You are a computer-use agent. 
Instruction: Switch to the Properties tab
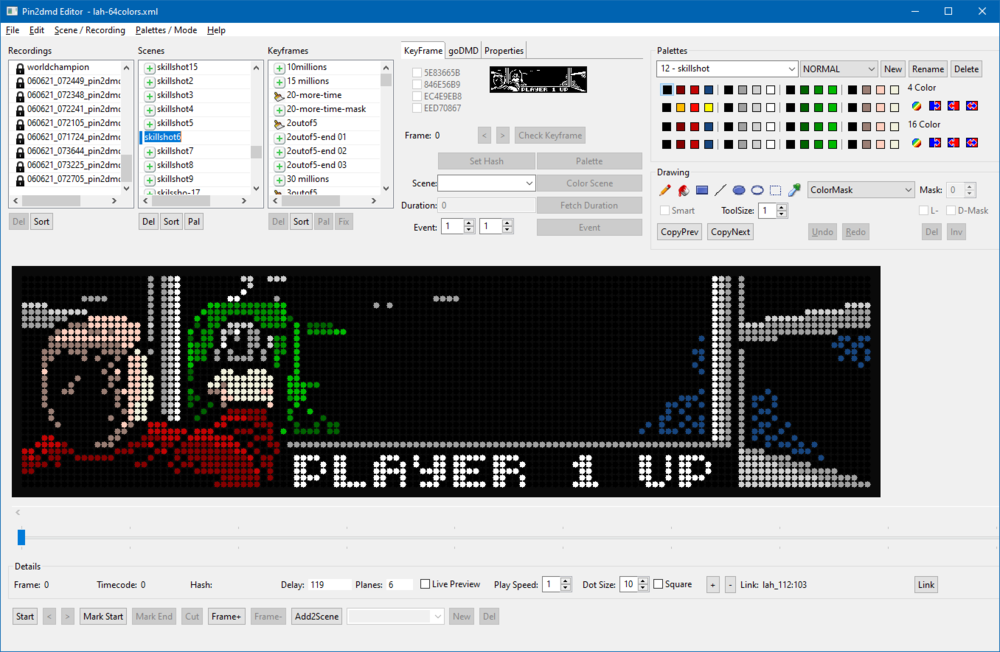point(504,50)
